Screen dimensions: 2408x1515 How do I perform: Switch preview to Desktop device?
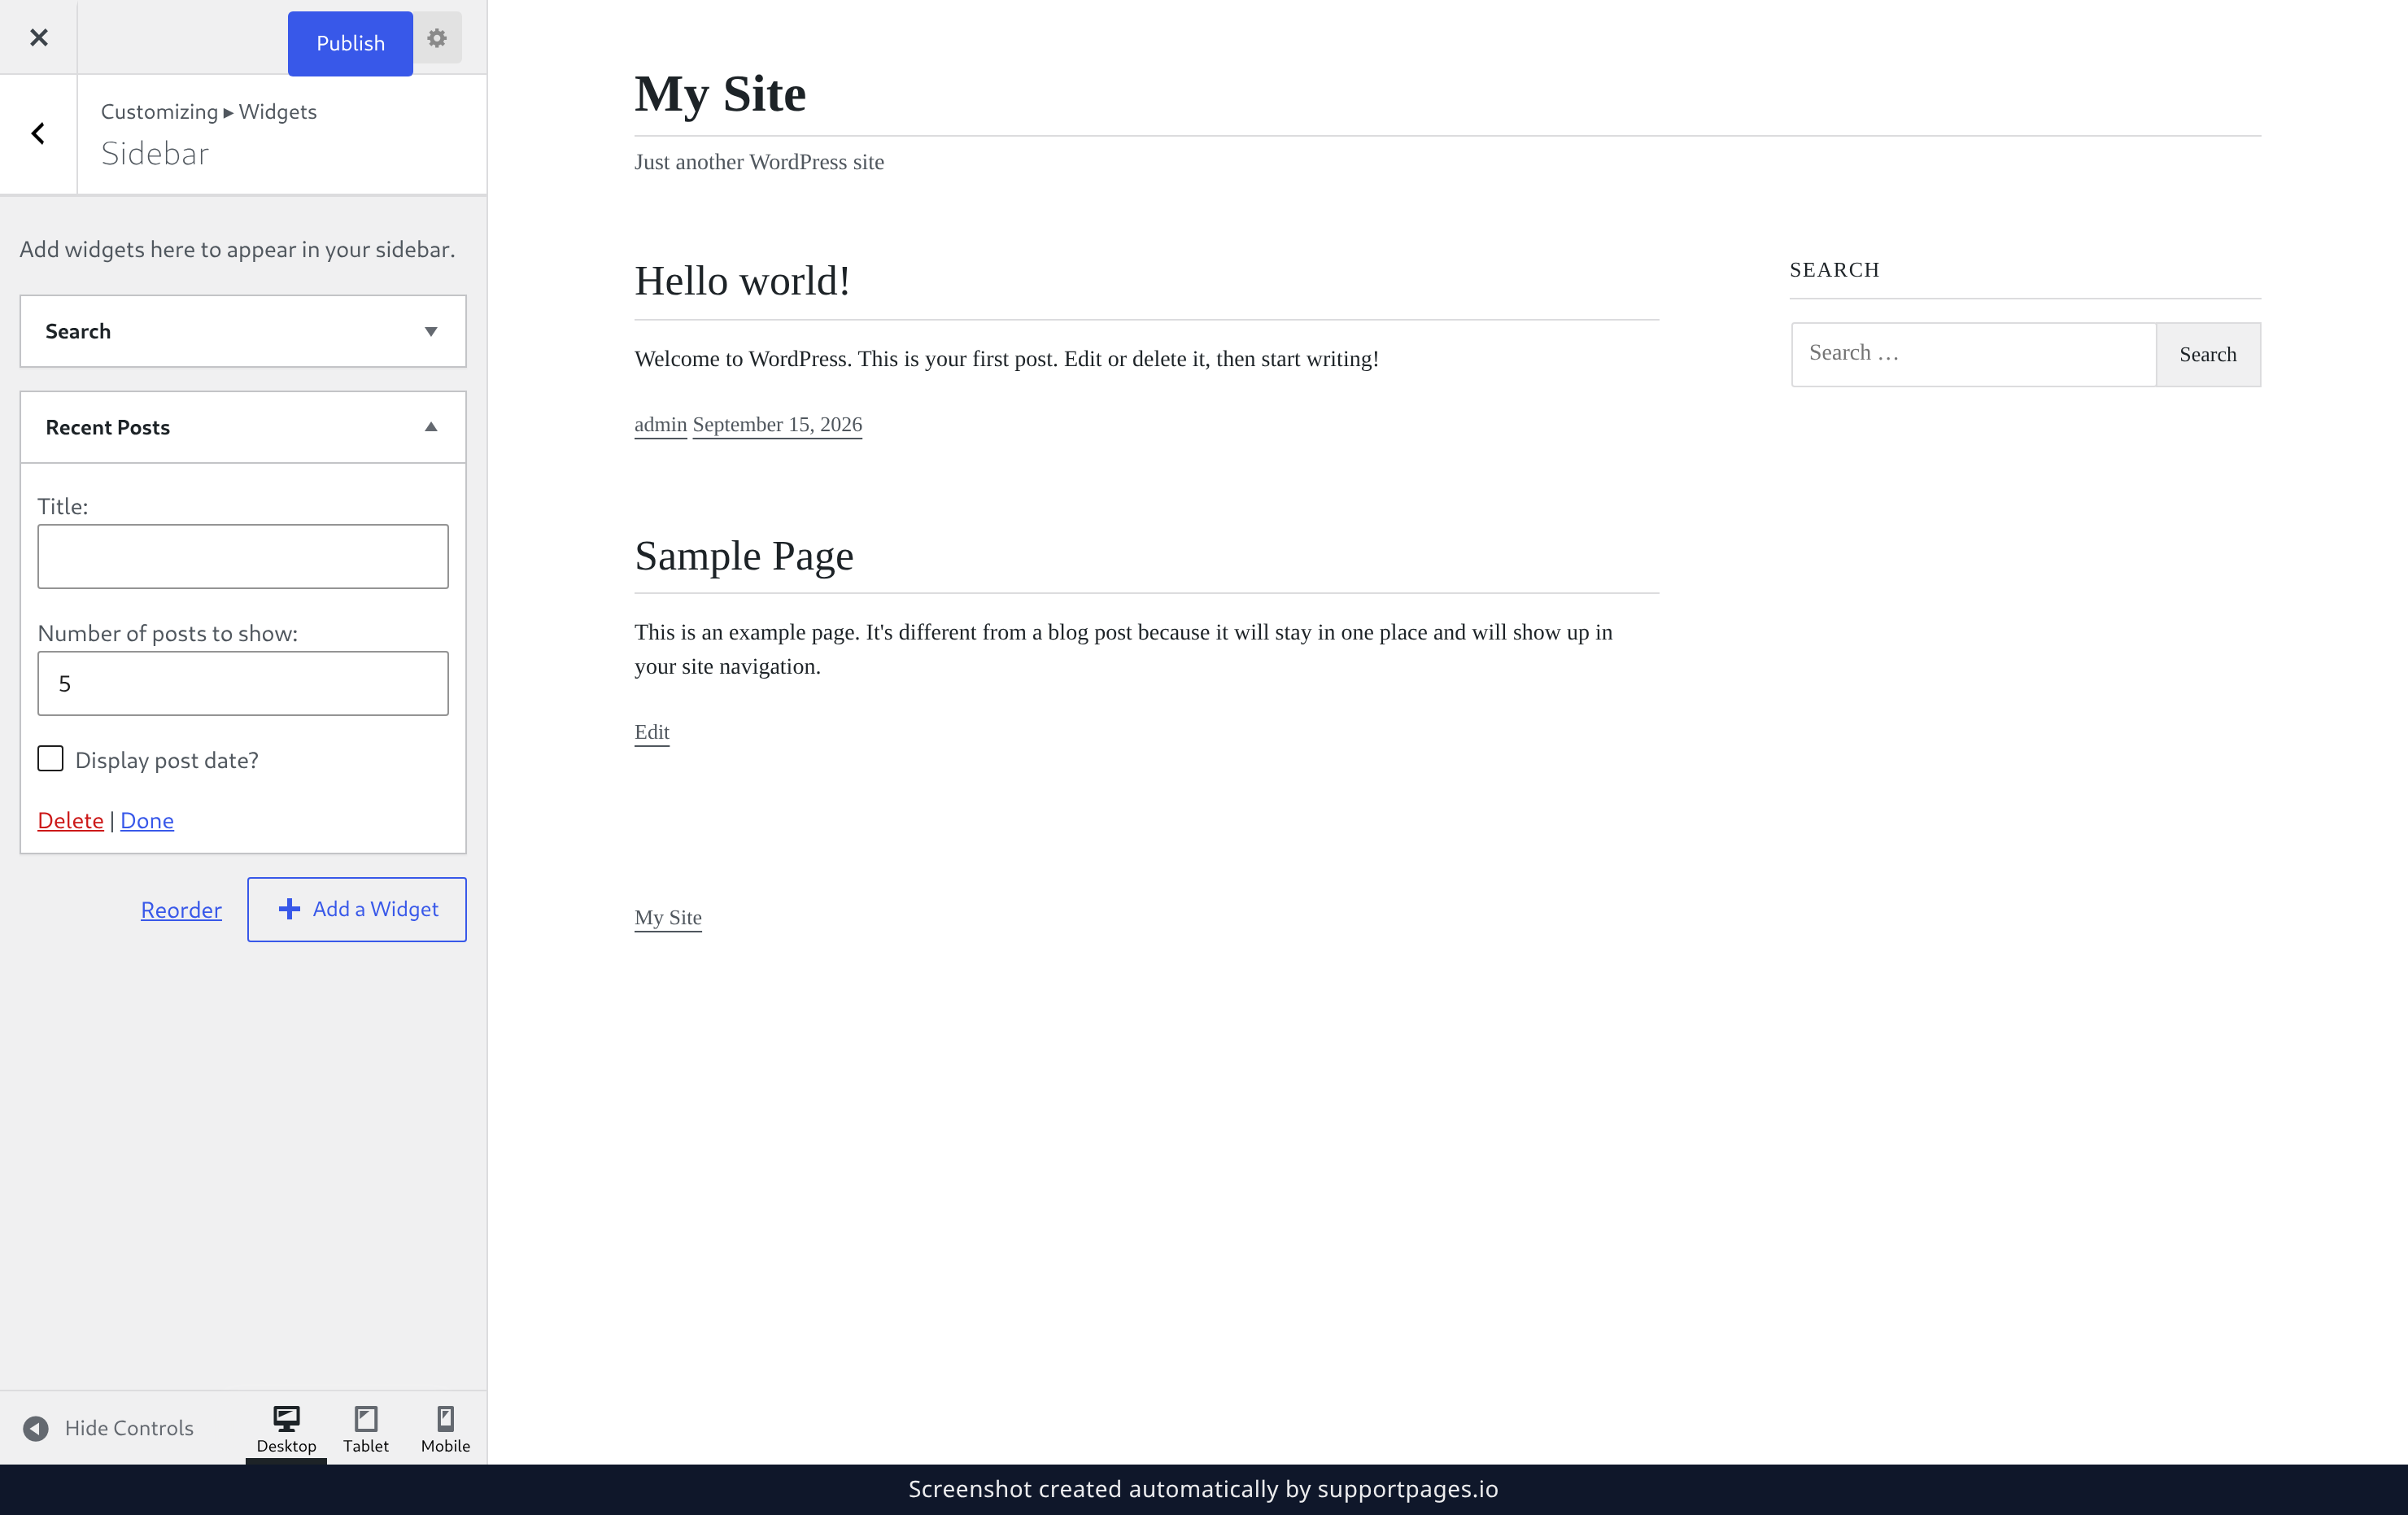[286, 1429]
